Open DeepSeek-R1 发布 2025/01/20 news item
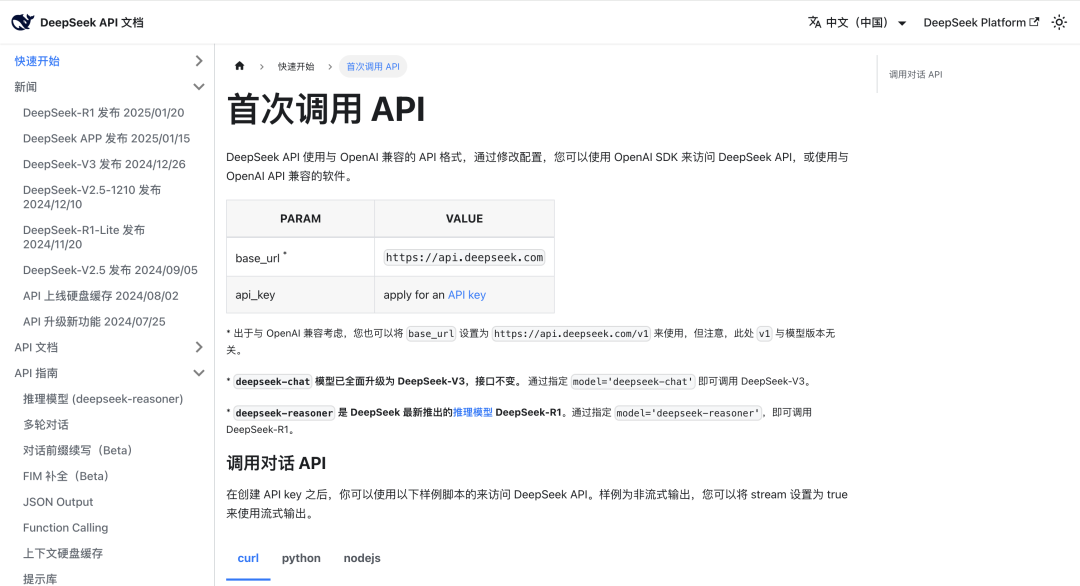 tap(103, 113)
